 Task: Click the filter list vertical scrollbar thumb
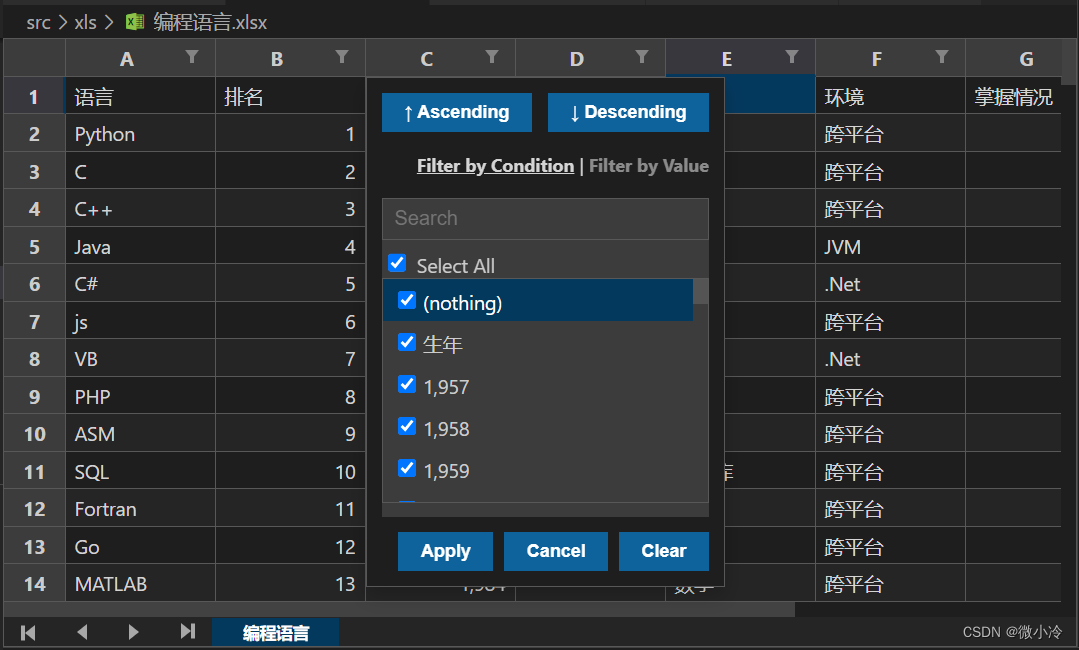click(x=701, y=291)
